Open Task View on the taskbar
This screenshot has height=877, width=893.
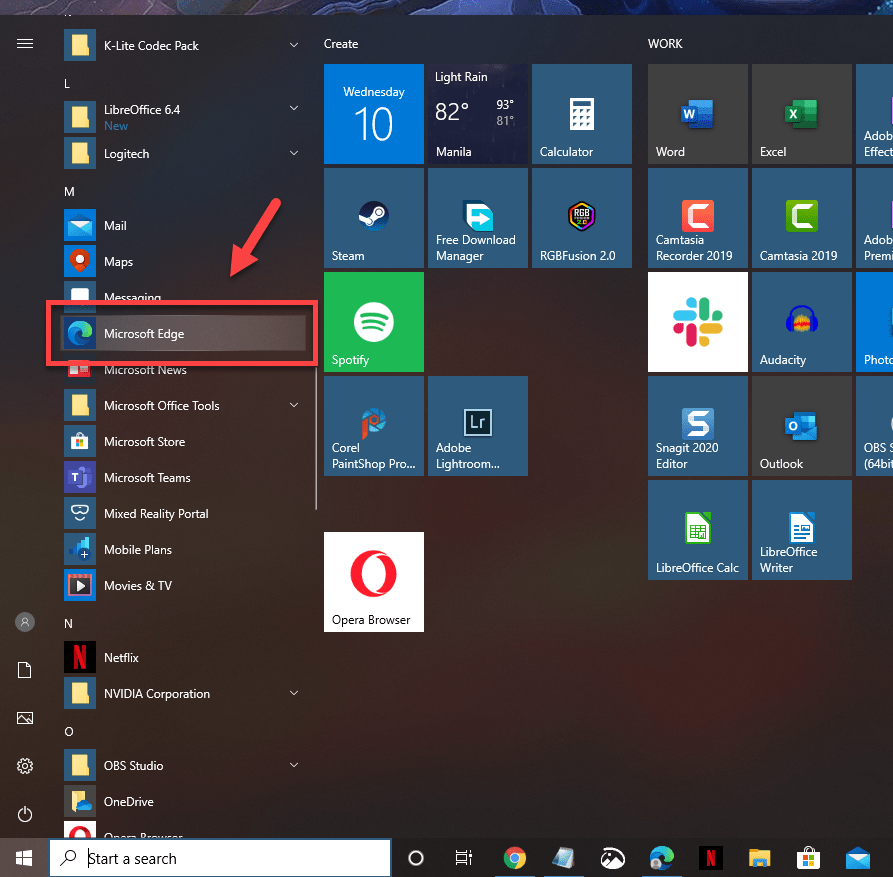464,858
